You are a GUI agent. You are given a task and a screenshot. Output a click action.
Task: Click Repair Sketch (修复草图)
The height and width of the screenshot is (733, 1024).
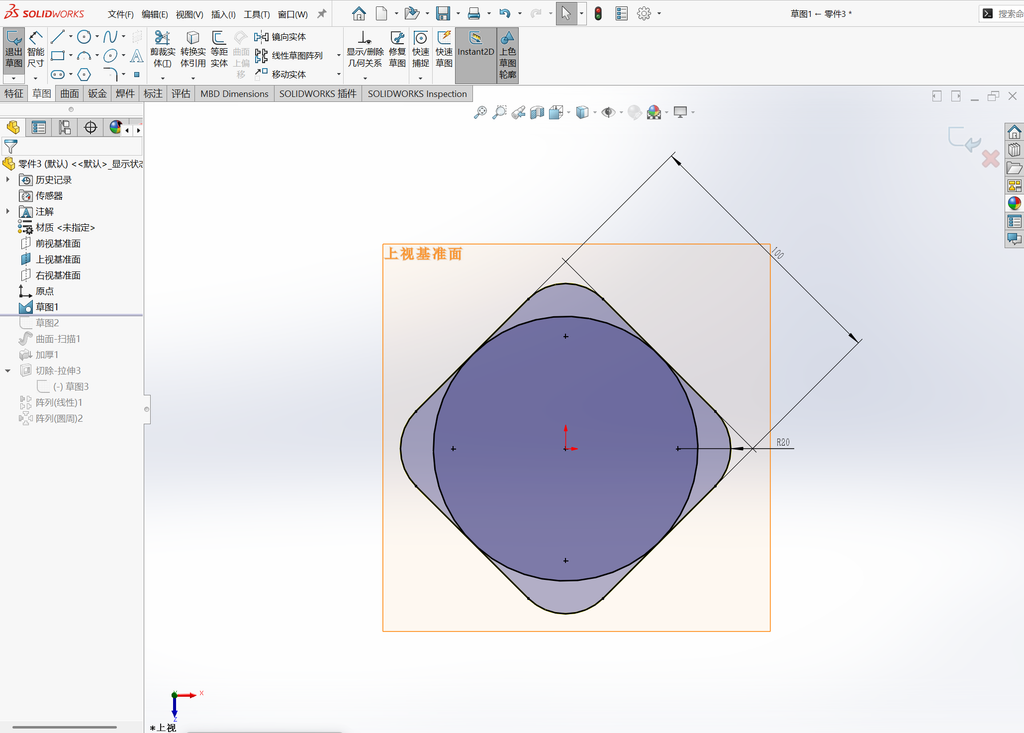[397, 49]
